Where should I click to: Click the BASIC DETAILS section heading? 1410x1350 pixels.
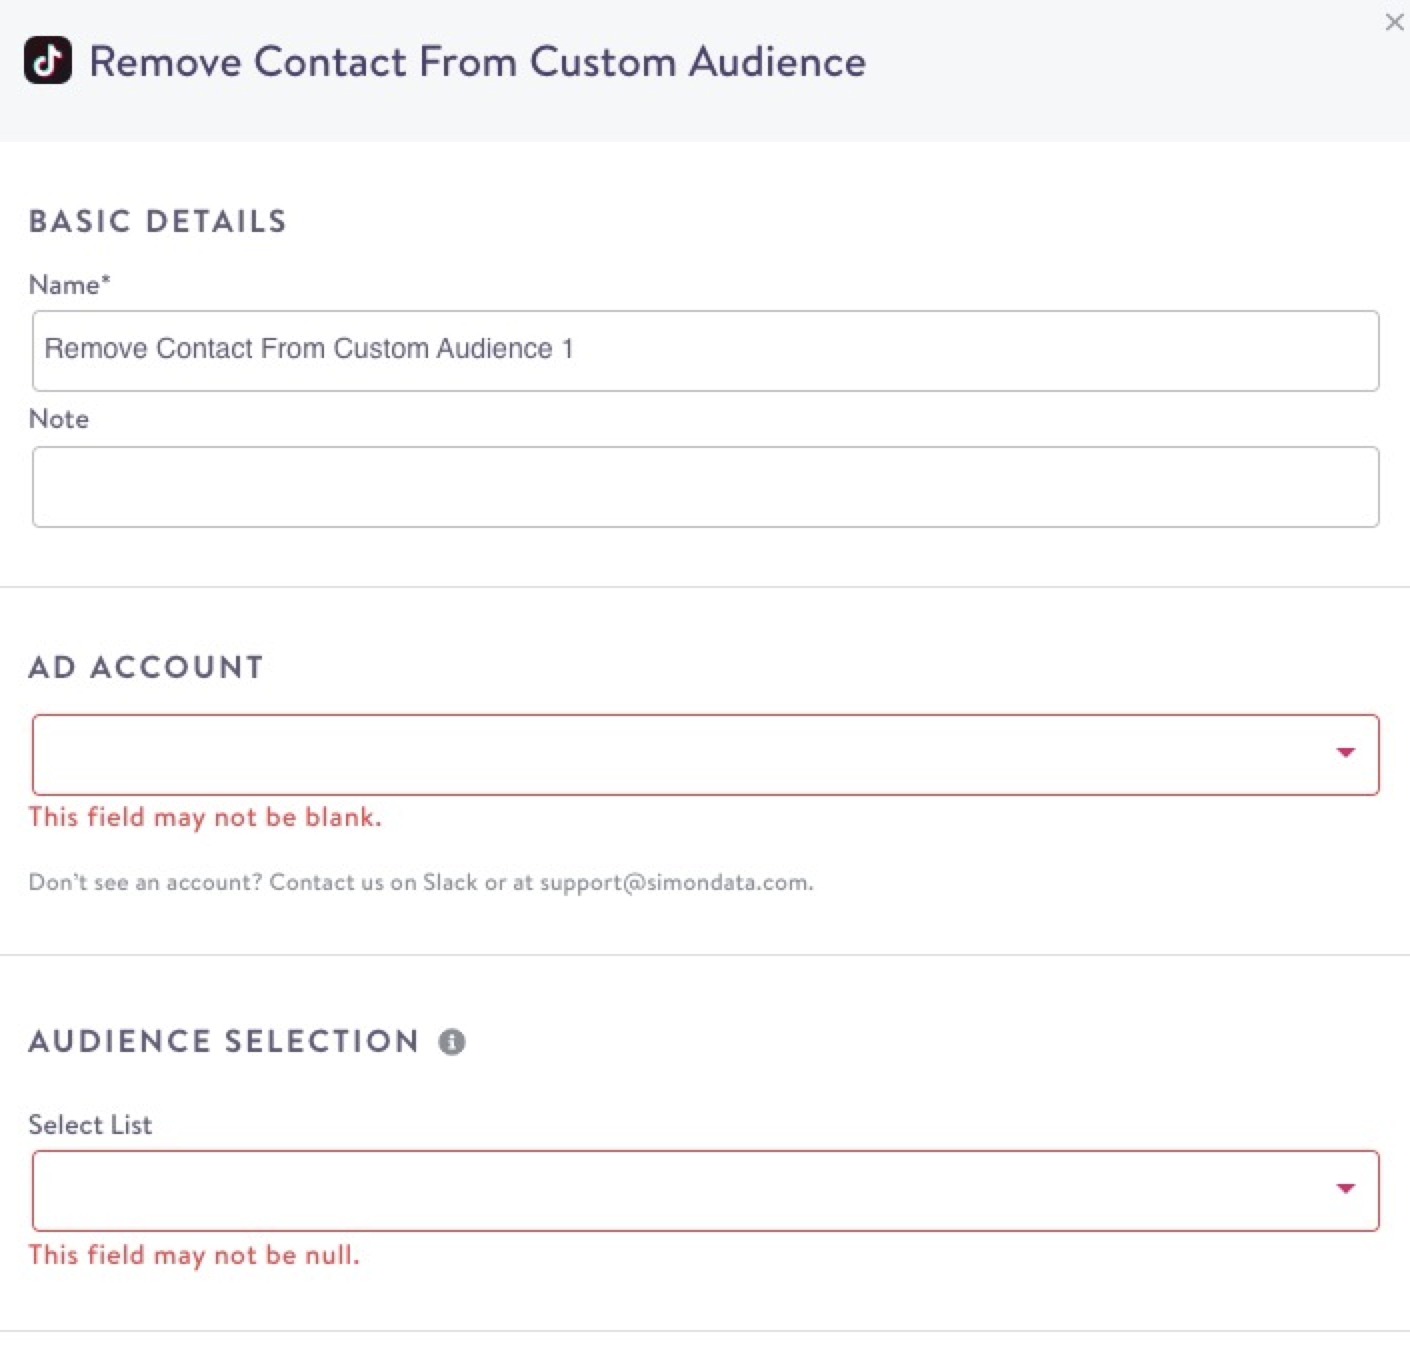[158, 221]
